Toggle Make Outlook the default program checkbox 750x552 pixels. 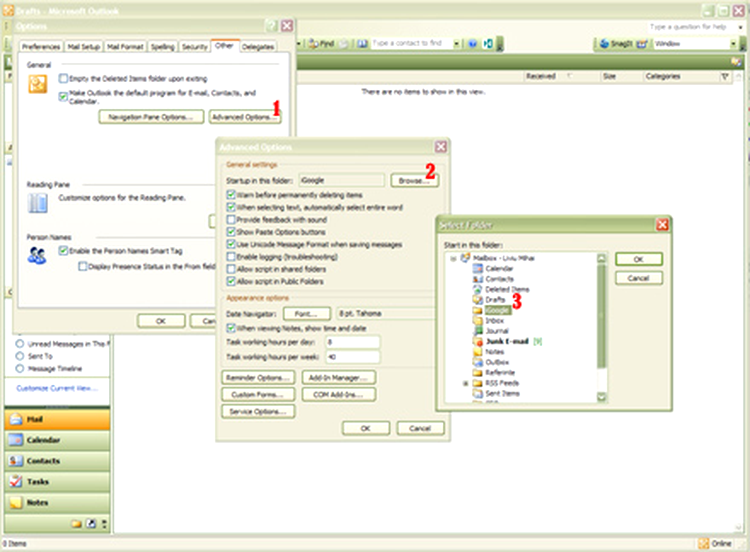(63, 97)
